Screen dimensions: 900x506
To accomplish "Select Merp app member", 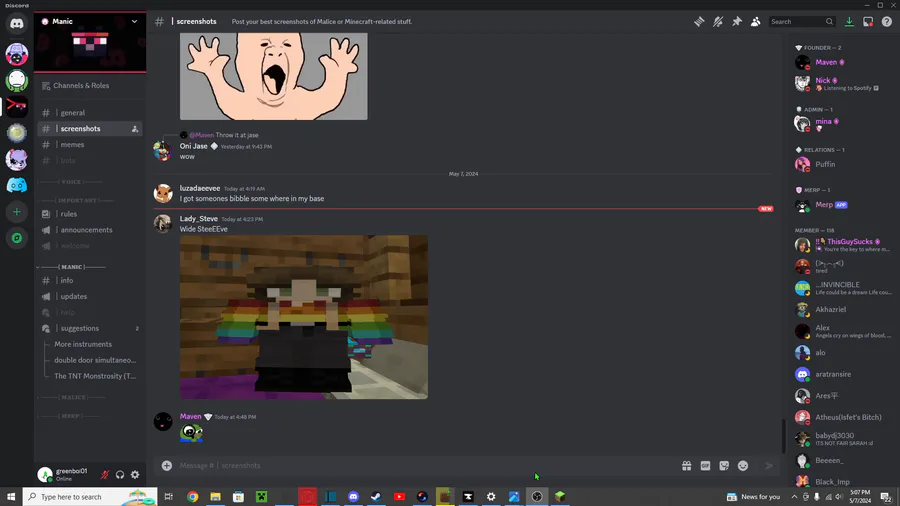I will [843, 205].
